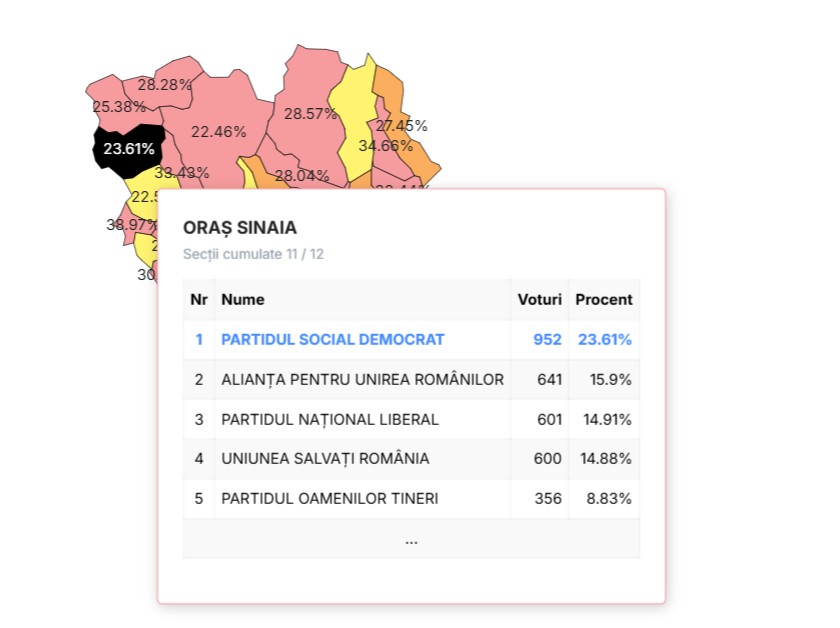Select the region labeled 28.04%
Screen dimensions: 840x628
click(x=301, y=175)
